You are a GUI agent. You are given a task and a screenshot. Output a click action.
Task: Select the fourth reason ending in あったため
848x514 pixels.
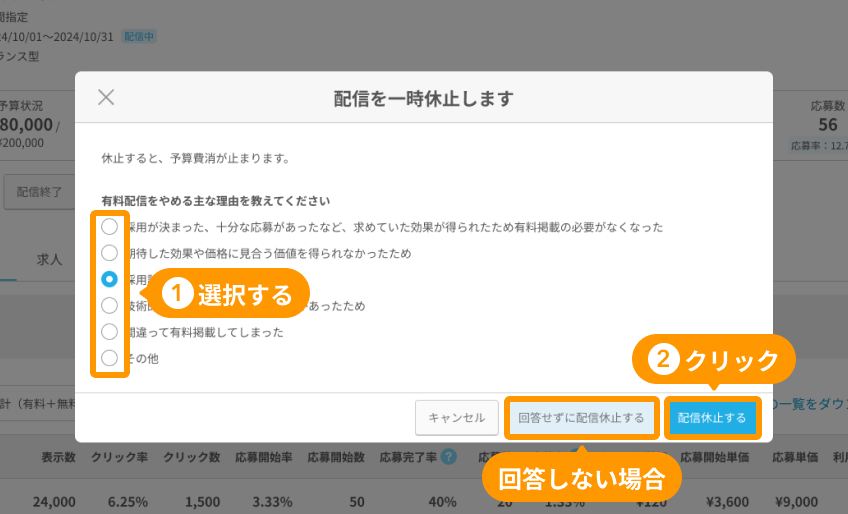109,306
